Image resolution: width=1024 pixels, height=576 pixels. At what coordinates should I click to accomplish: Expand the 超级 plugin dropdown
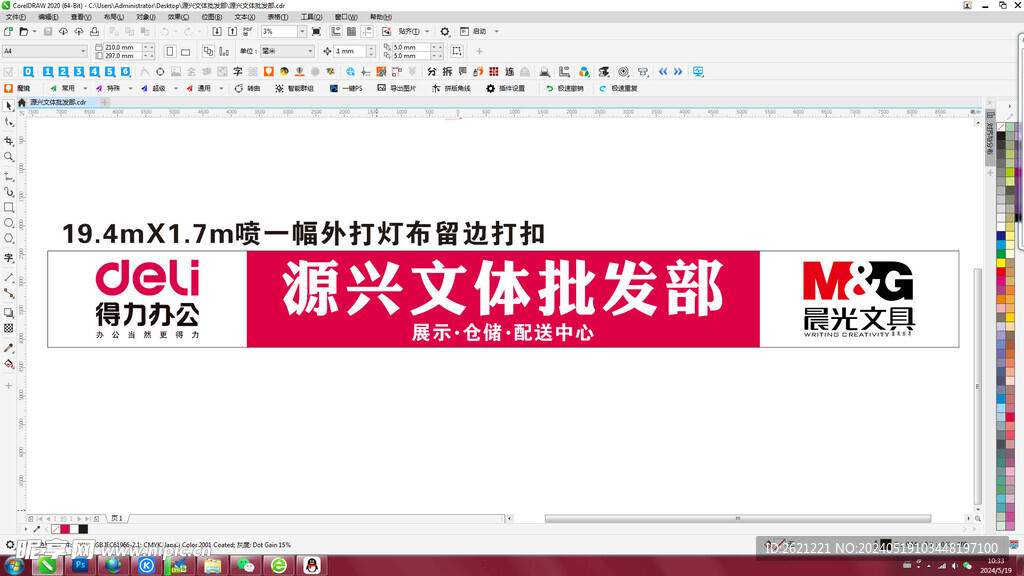click(176, 88)
